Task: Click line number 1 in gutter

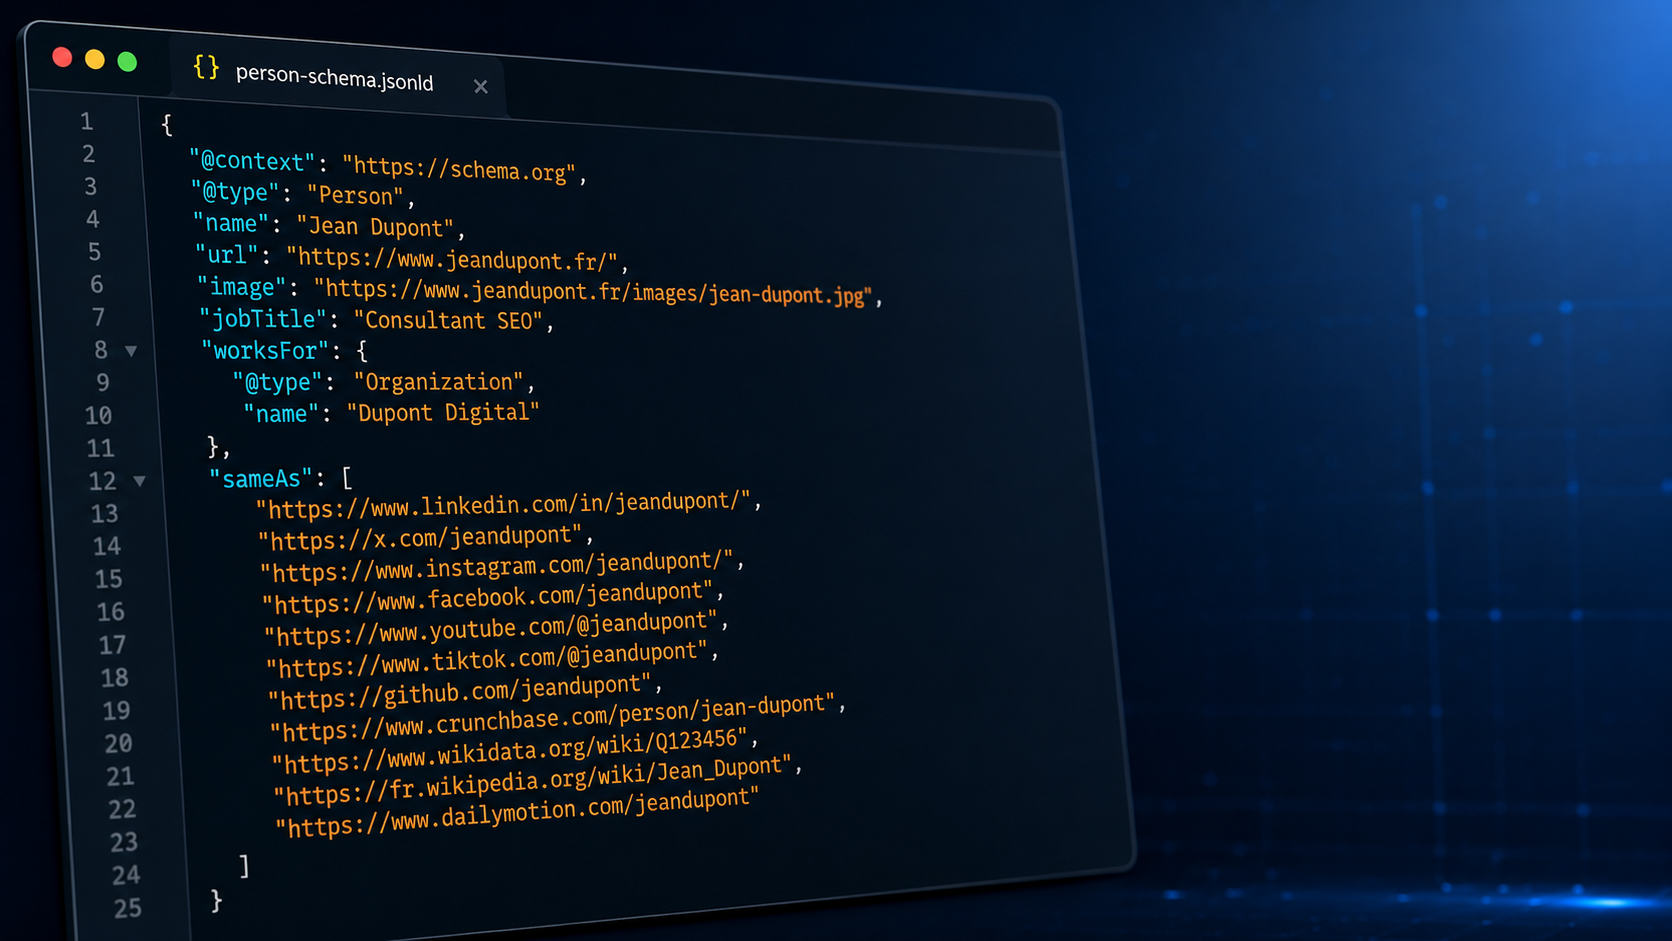Action: pyautogui.click(x=87, y=122)
